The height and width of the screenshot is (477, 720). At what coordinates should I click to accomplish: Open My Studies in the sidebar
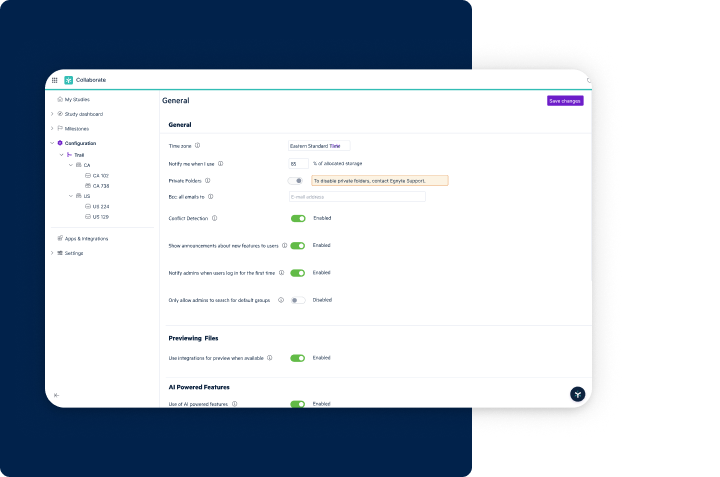coord(77,100)
